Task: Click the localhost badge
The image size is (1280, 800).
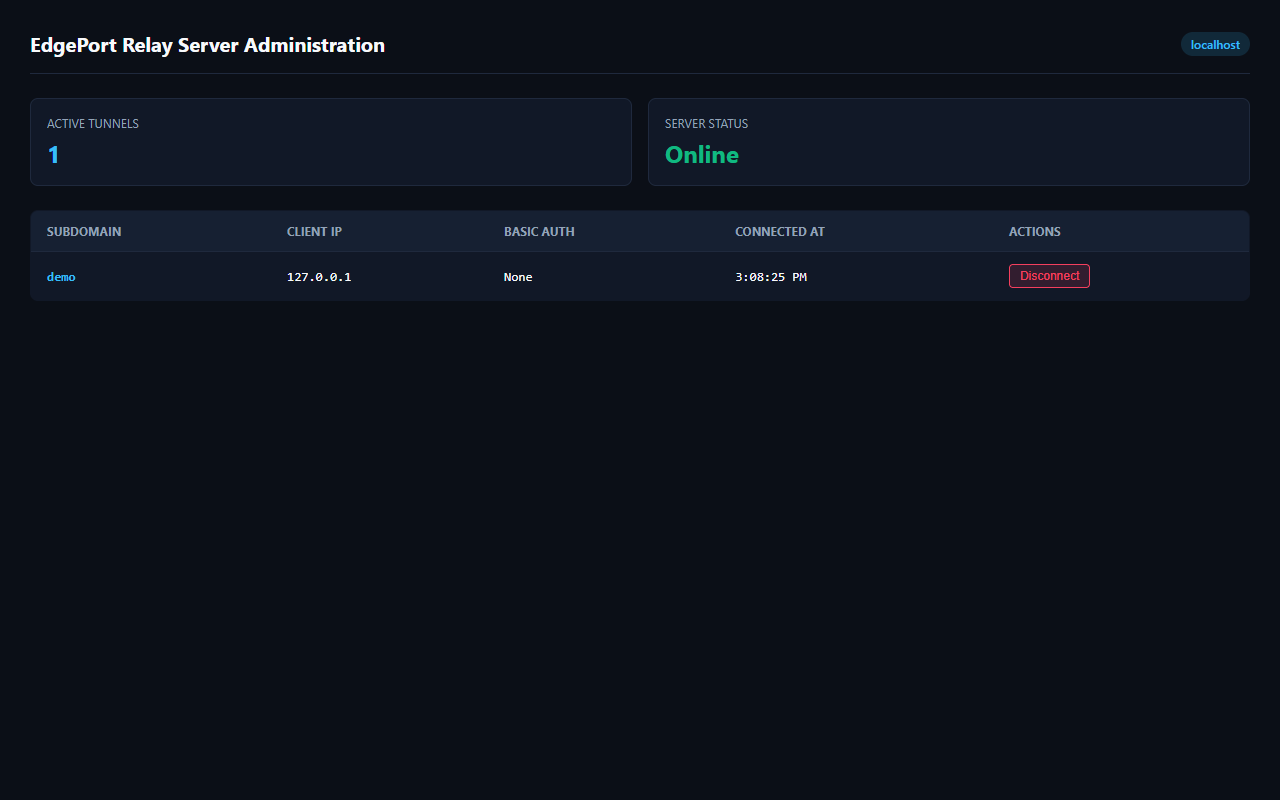Action: pyautogui.click(x=1215, y=45)
